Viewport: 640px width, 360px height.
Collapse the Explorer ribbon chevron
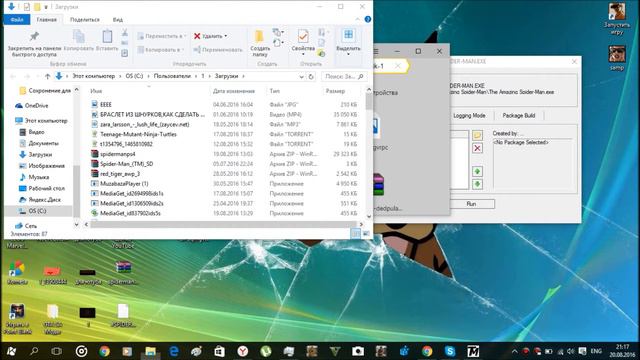358,19
